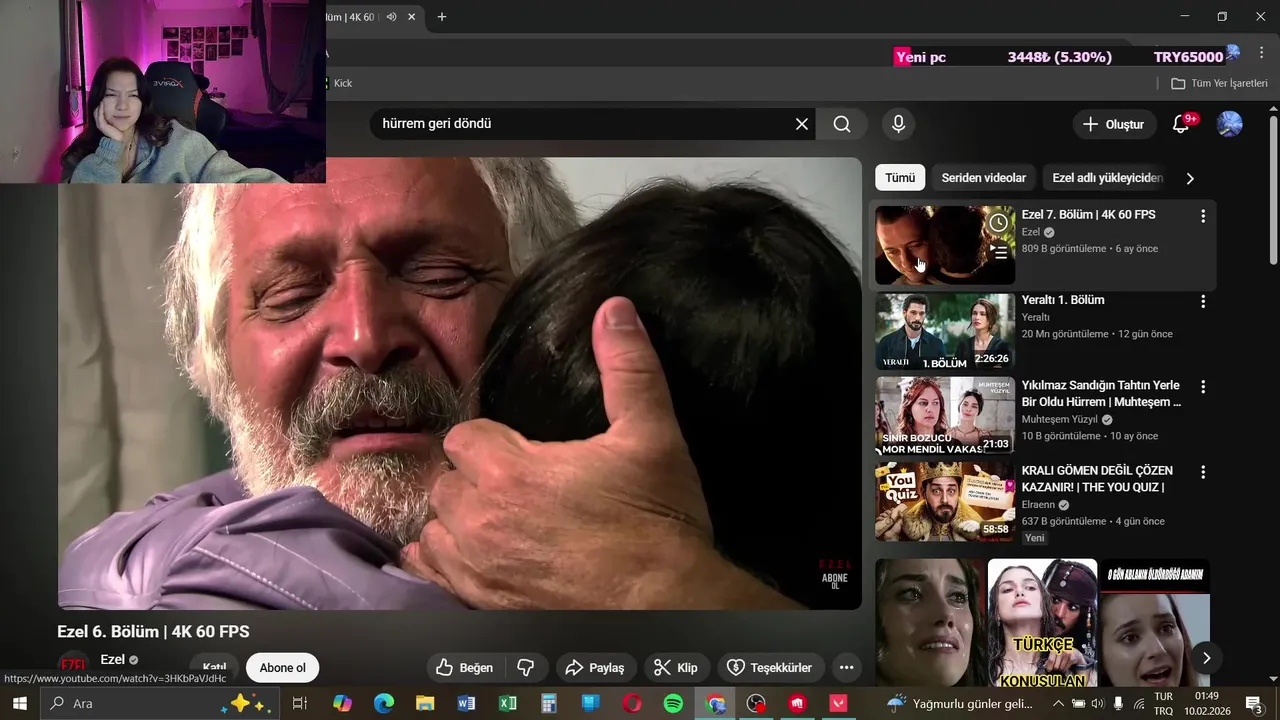The width and height of the screenshot is (1280, 720).
Task: Like the video with Beğen button
Action: [465, 667]
